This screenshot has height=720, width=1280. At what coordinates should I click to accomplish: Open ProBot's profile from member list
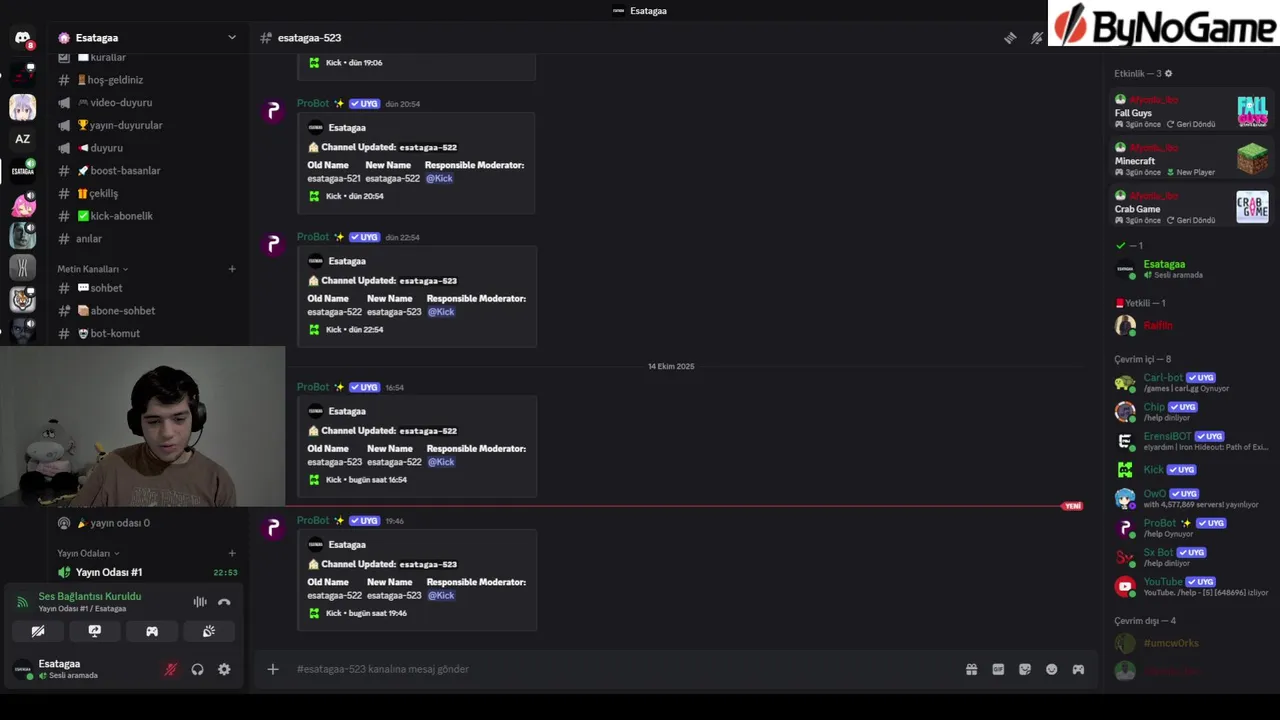point(1160,523)
